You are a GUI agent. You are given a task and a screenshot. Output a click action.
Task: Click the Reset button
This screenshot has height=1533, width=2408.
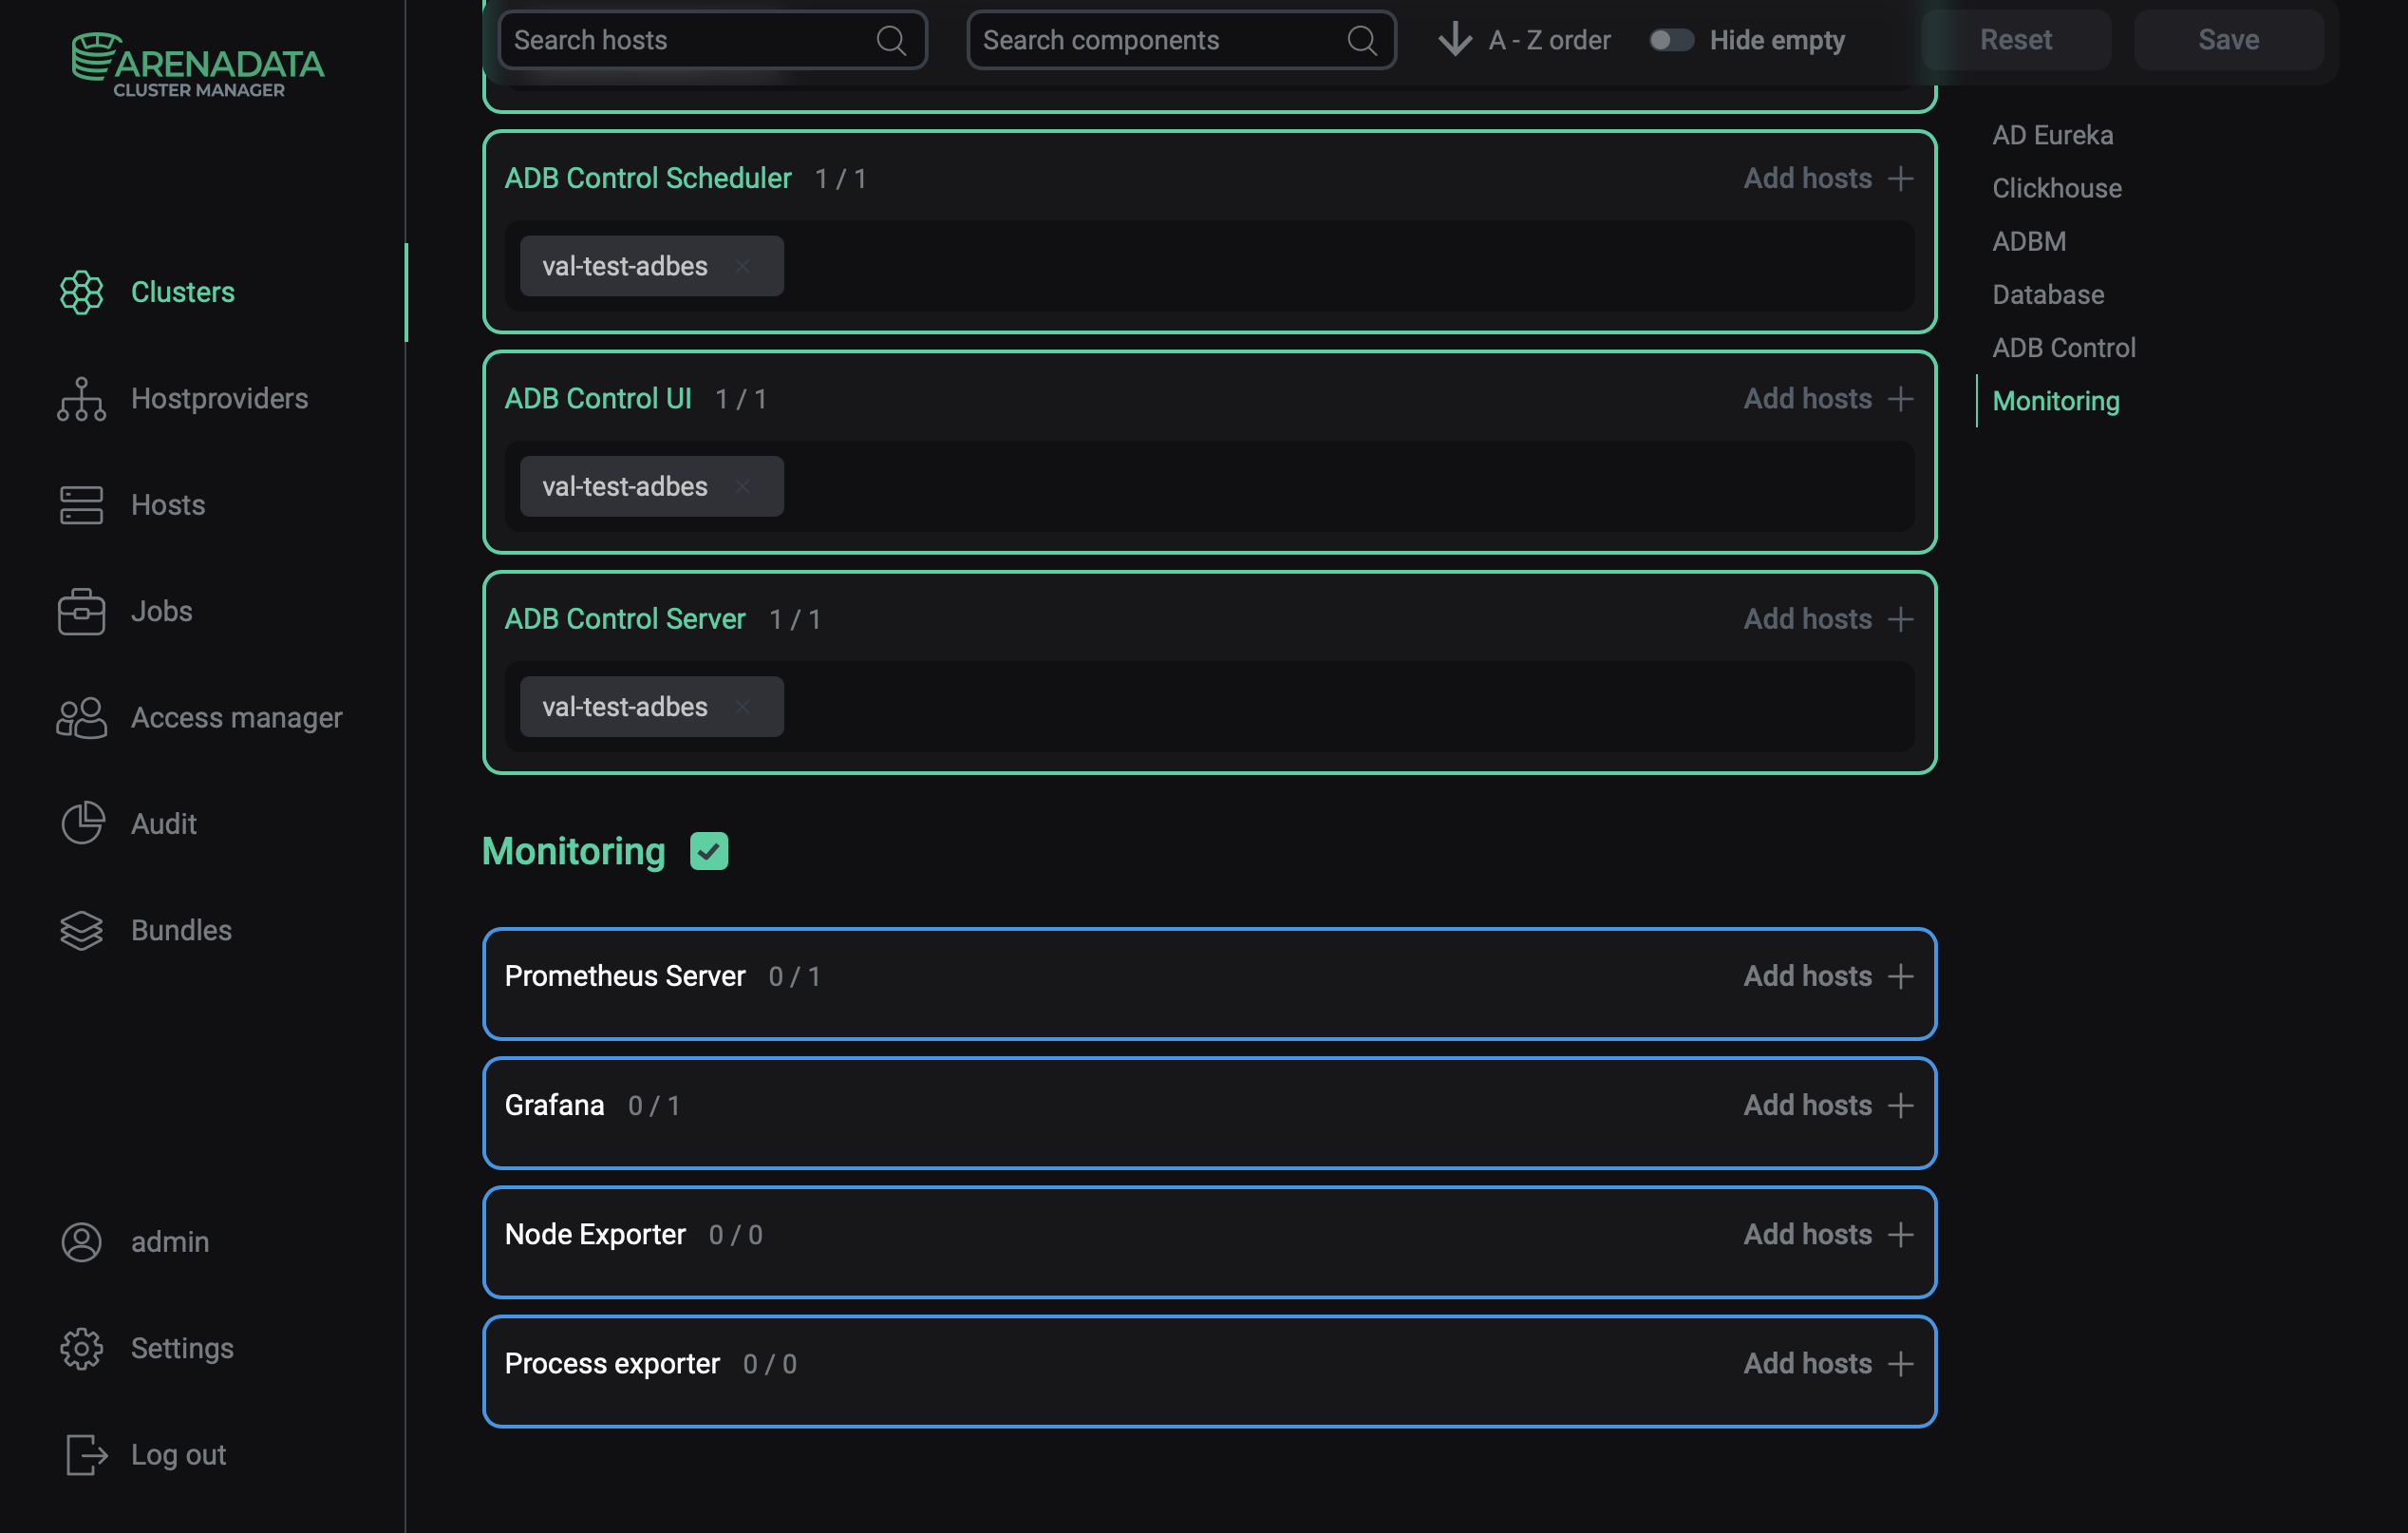(x=2016, y=40)
